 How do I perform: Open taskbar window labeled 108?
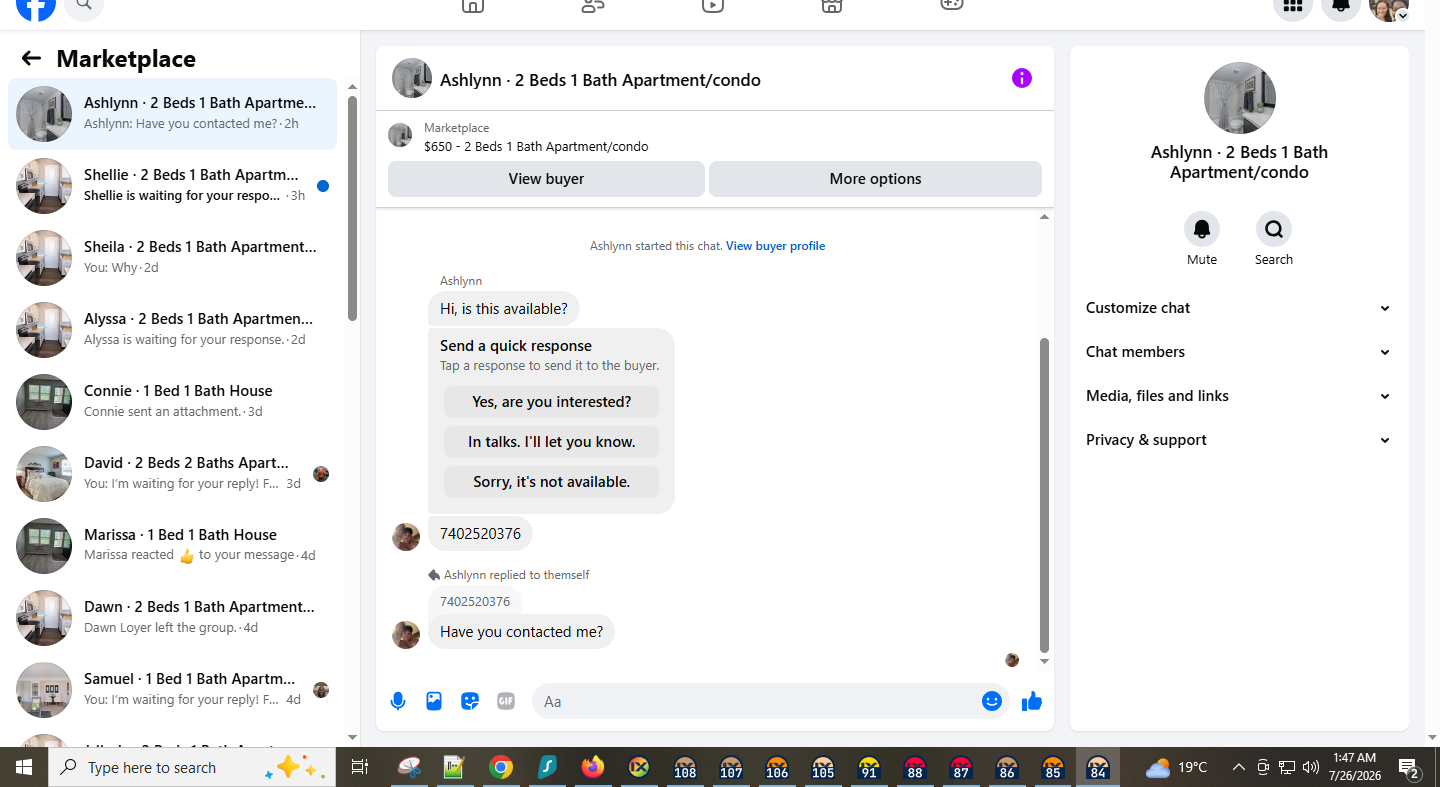[x=685, y=767]
